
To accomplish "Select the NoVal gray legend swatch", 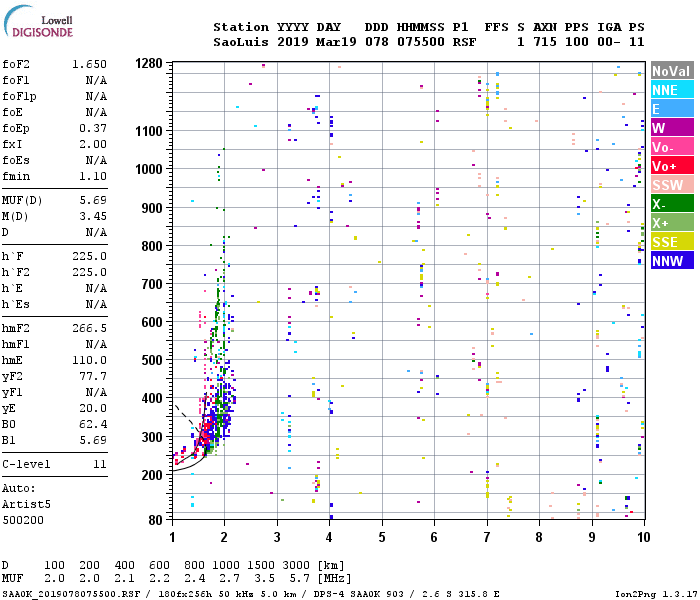I will point(670,71).
